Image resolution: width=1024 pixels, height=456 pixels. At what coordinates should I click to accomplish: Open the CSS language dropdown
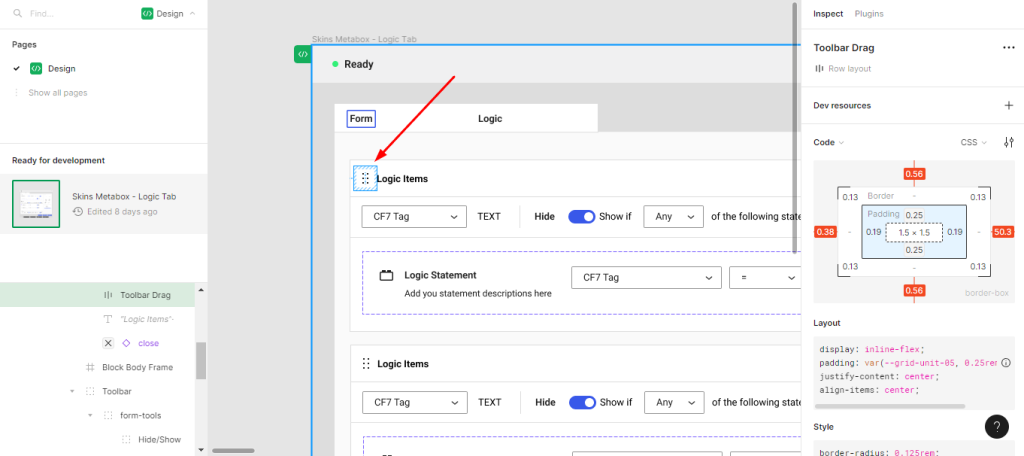click(x=973, y=143)
